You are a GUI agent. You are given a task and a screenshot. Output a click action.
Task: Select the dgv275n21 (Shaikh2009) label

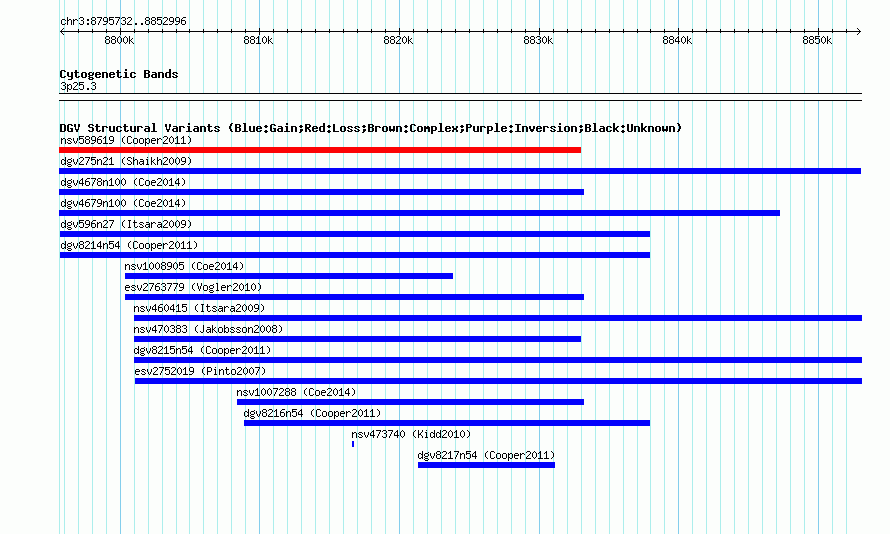126,161
